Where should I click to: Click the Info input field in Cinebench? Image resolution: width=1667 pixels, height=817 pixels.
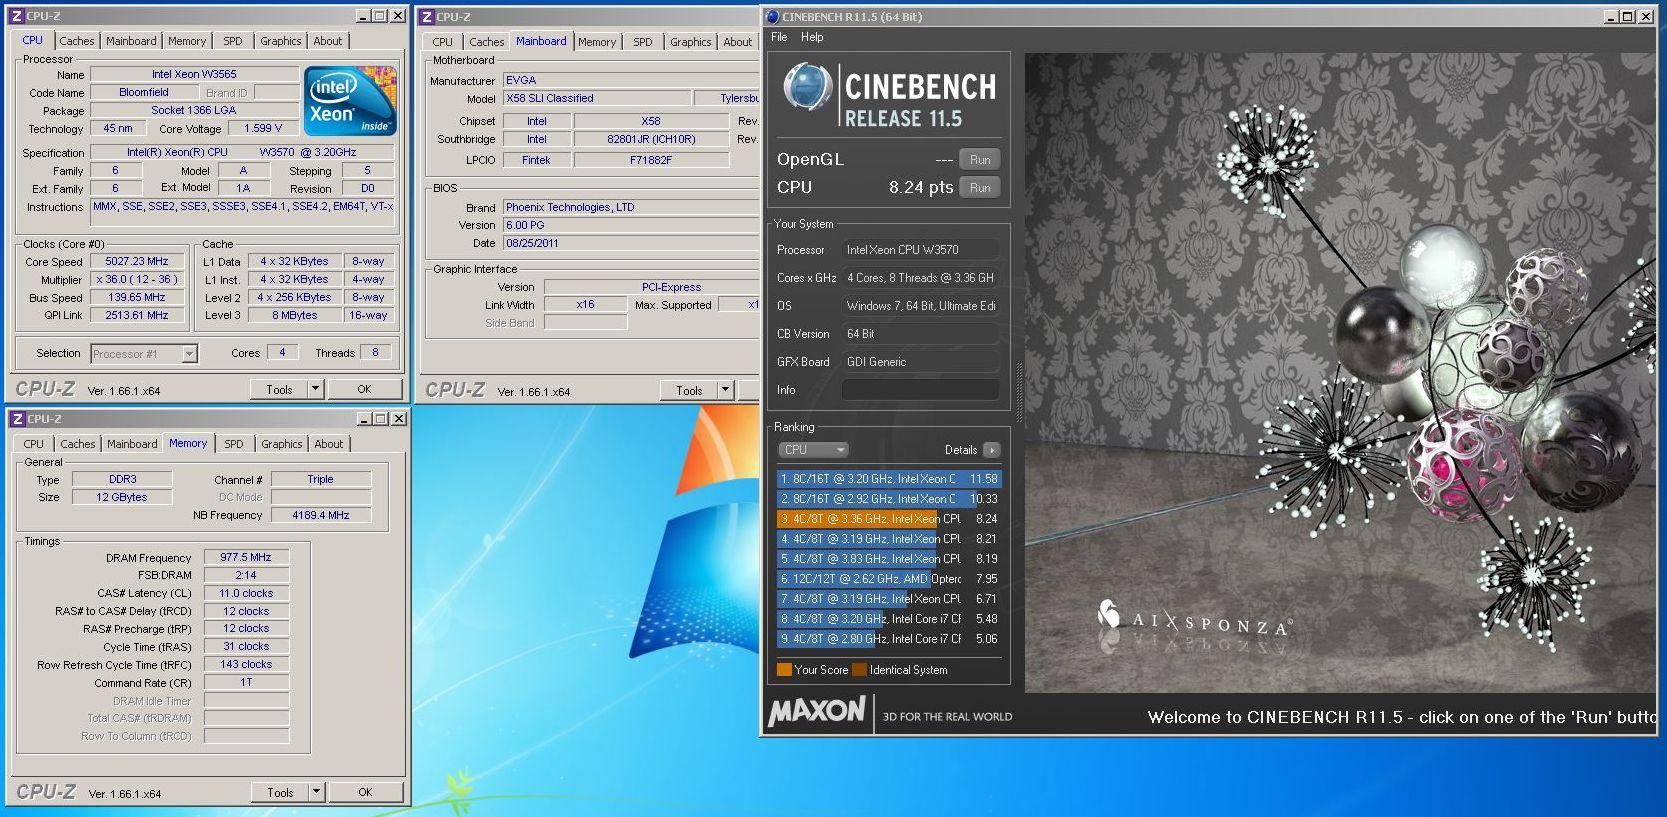(x=920, y=390)
